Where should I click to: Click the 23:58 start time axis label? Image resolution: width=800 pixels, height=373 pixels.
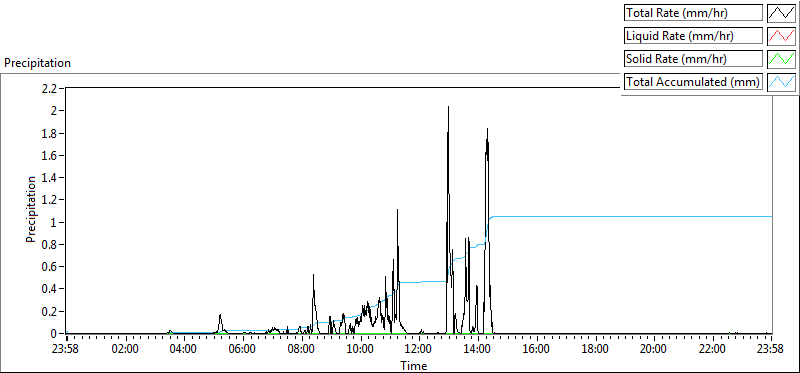(x=67, y=350)
